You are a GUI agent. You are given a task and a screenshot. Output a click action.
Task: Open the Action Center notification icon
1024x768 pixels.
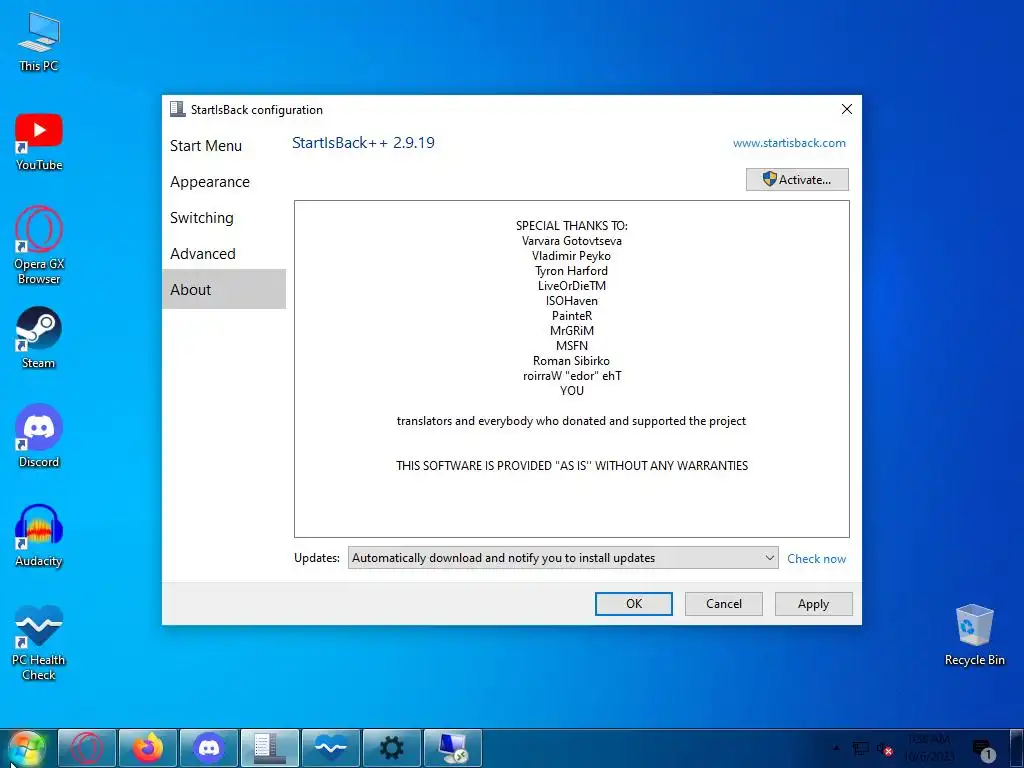click(x=983, y=749)
